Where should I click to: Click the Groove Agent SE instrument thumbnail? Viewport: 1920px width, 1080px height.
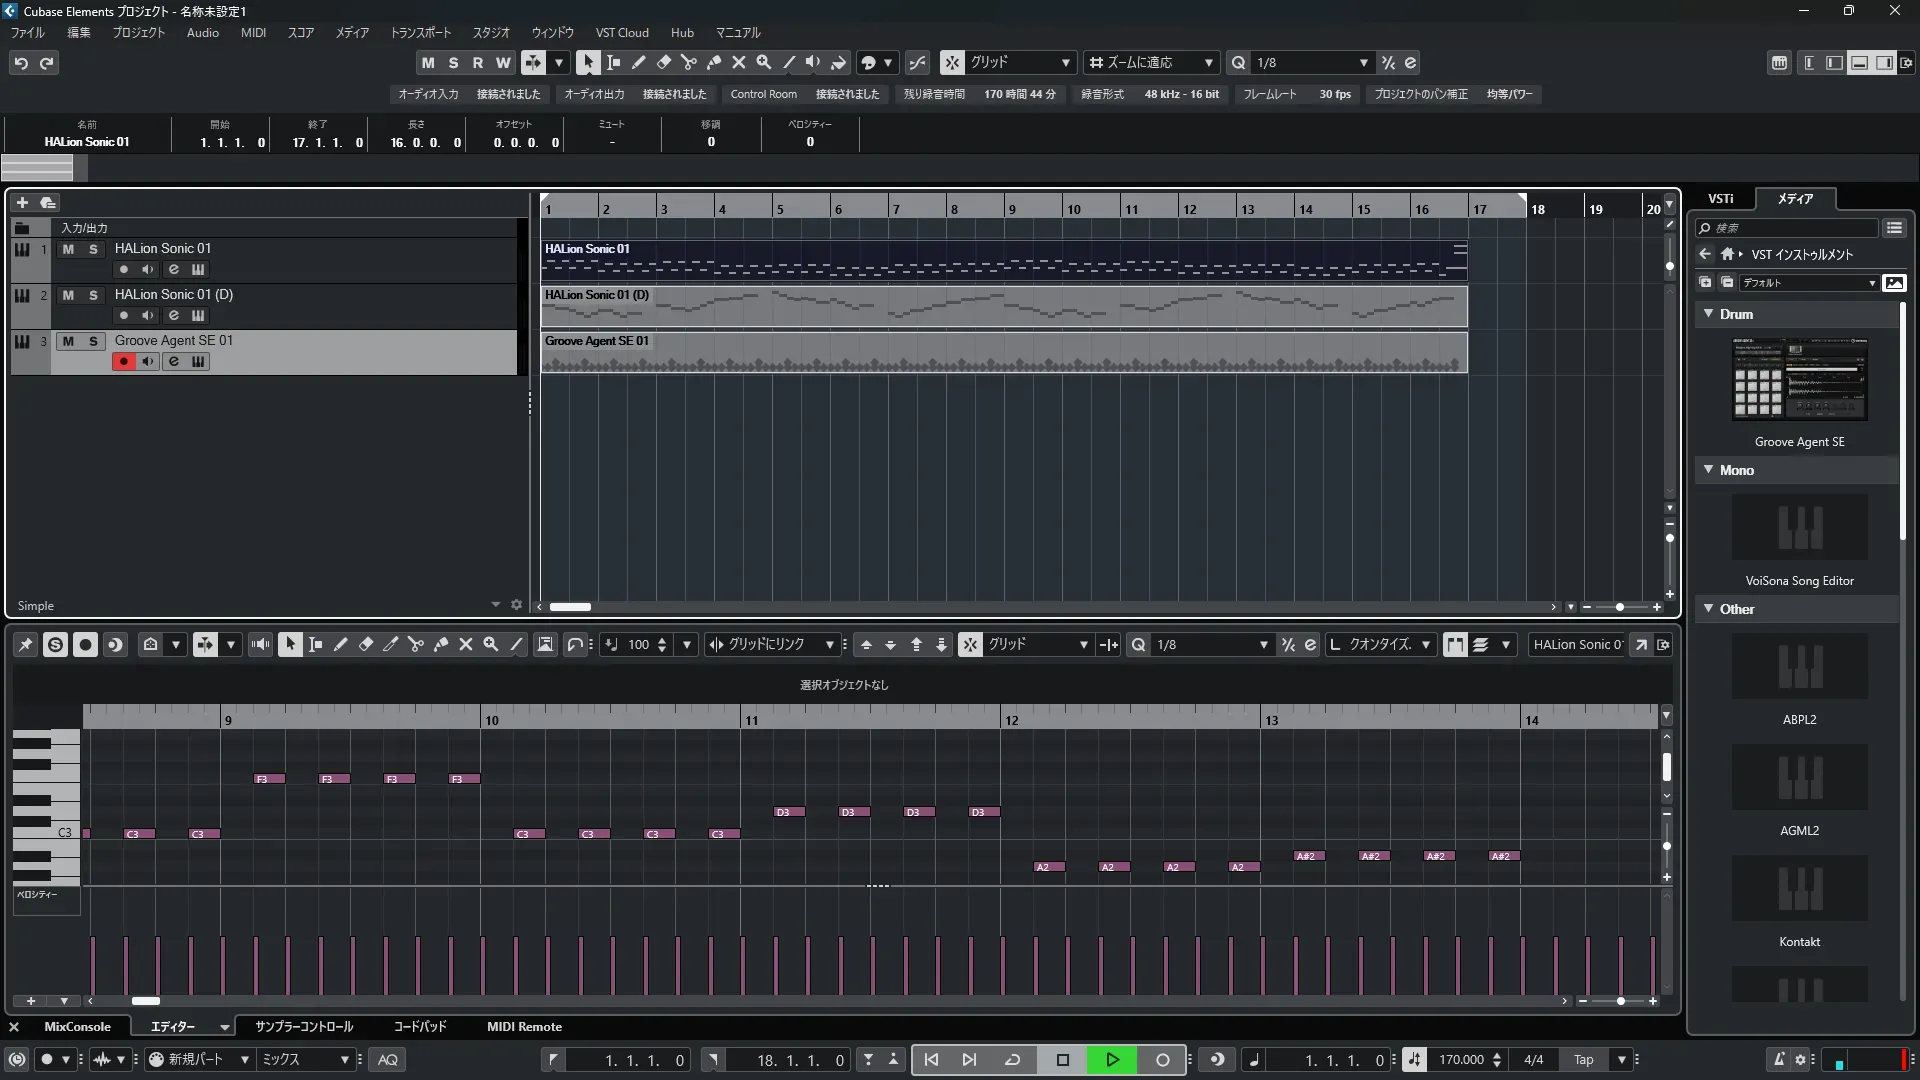(1799, 380)
